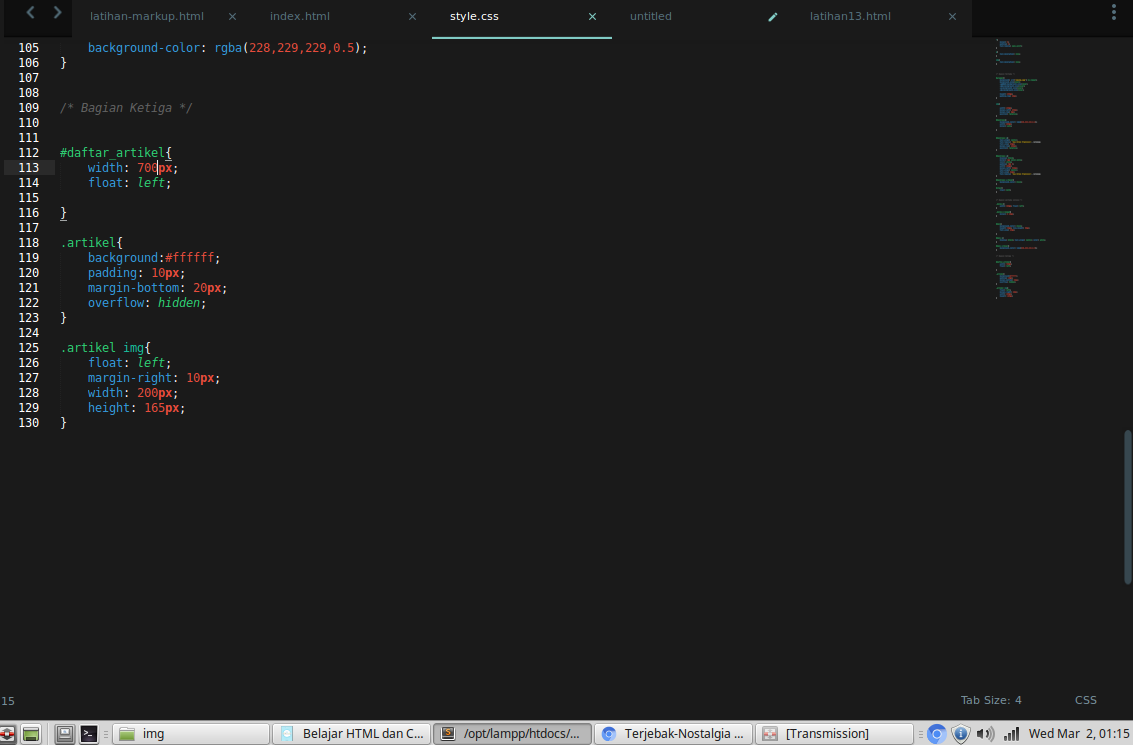Switch to Belajar HTML dan C... window
The width and height of the screenshot is (1133, 745).
[x=352, y=734]
